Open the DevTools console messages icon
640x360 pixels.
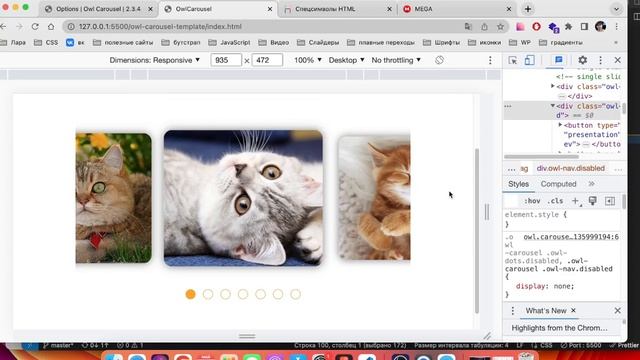coord(559,60)
